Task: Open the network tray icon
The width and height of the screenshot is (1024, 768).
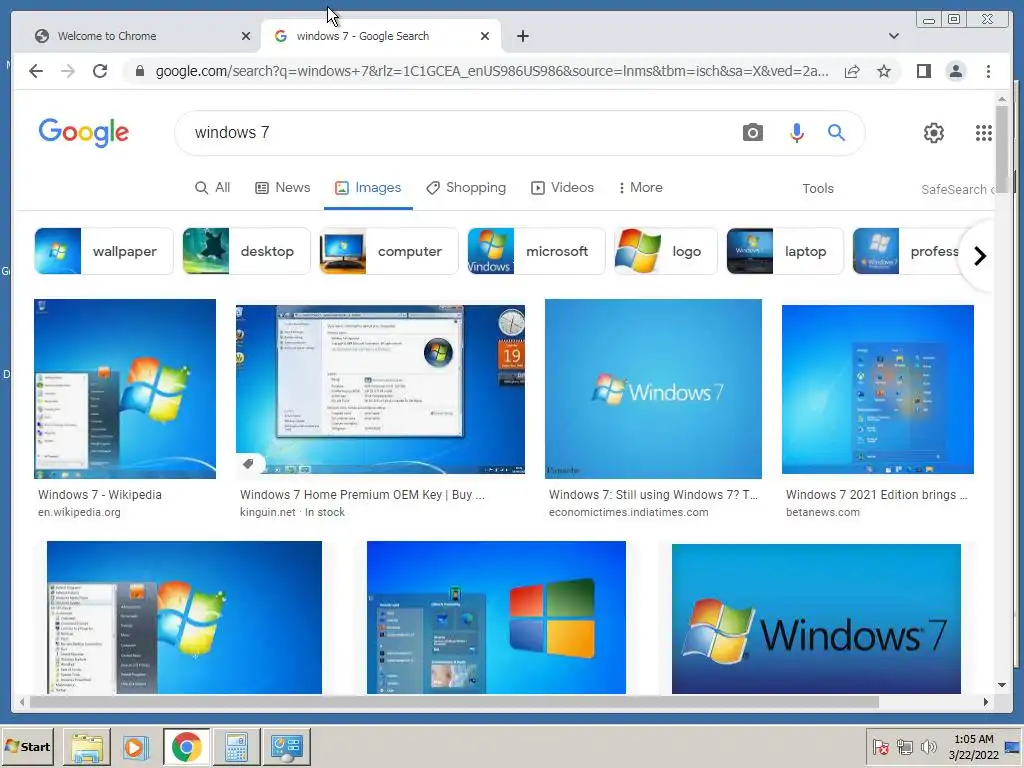Action: click(x=904, y=746)
